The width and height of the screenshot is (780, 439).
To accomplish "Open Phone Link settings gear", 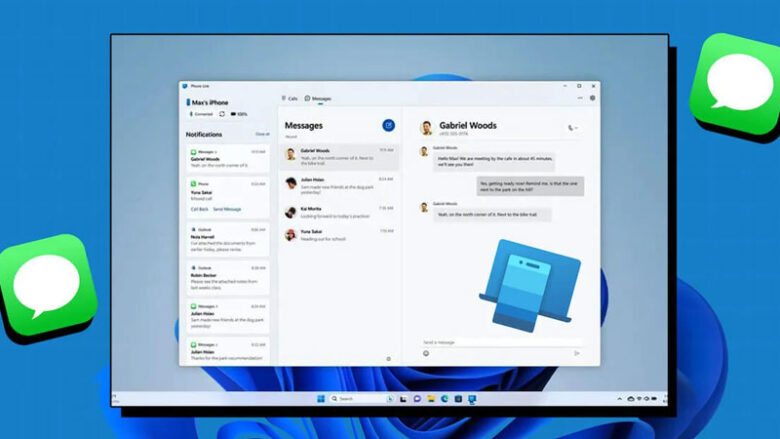I will (x=592, y=98).
